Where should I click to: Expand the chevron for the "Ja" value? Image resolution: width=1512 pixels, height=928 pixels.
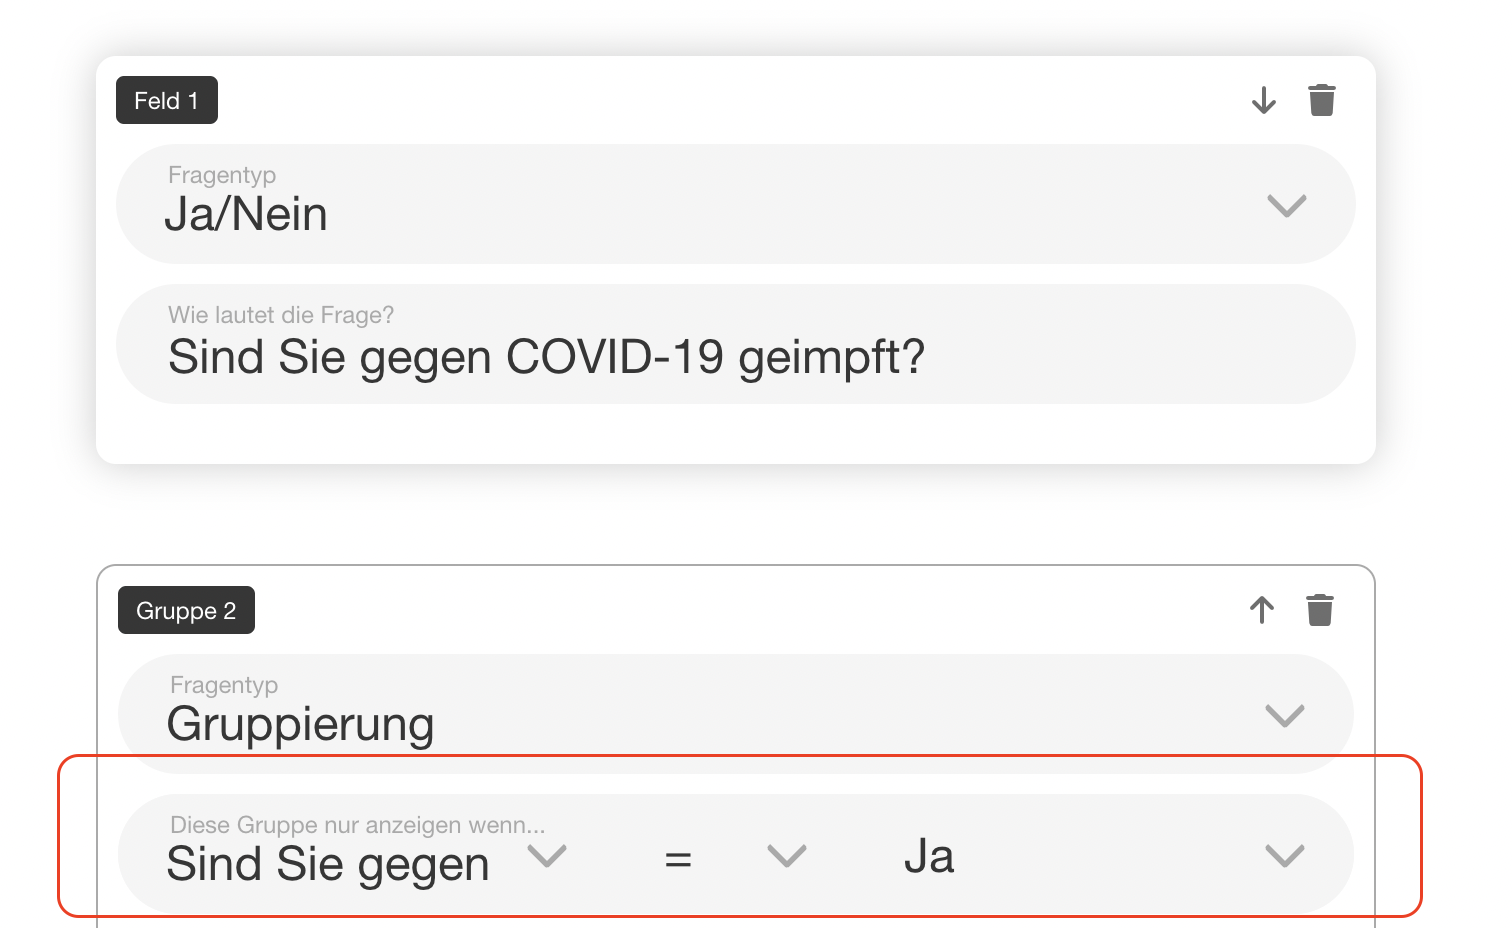[x=1285, y=856]
